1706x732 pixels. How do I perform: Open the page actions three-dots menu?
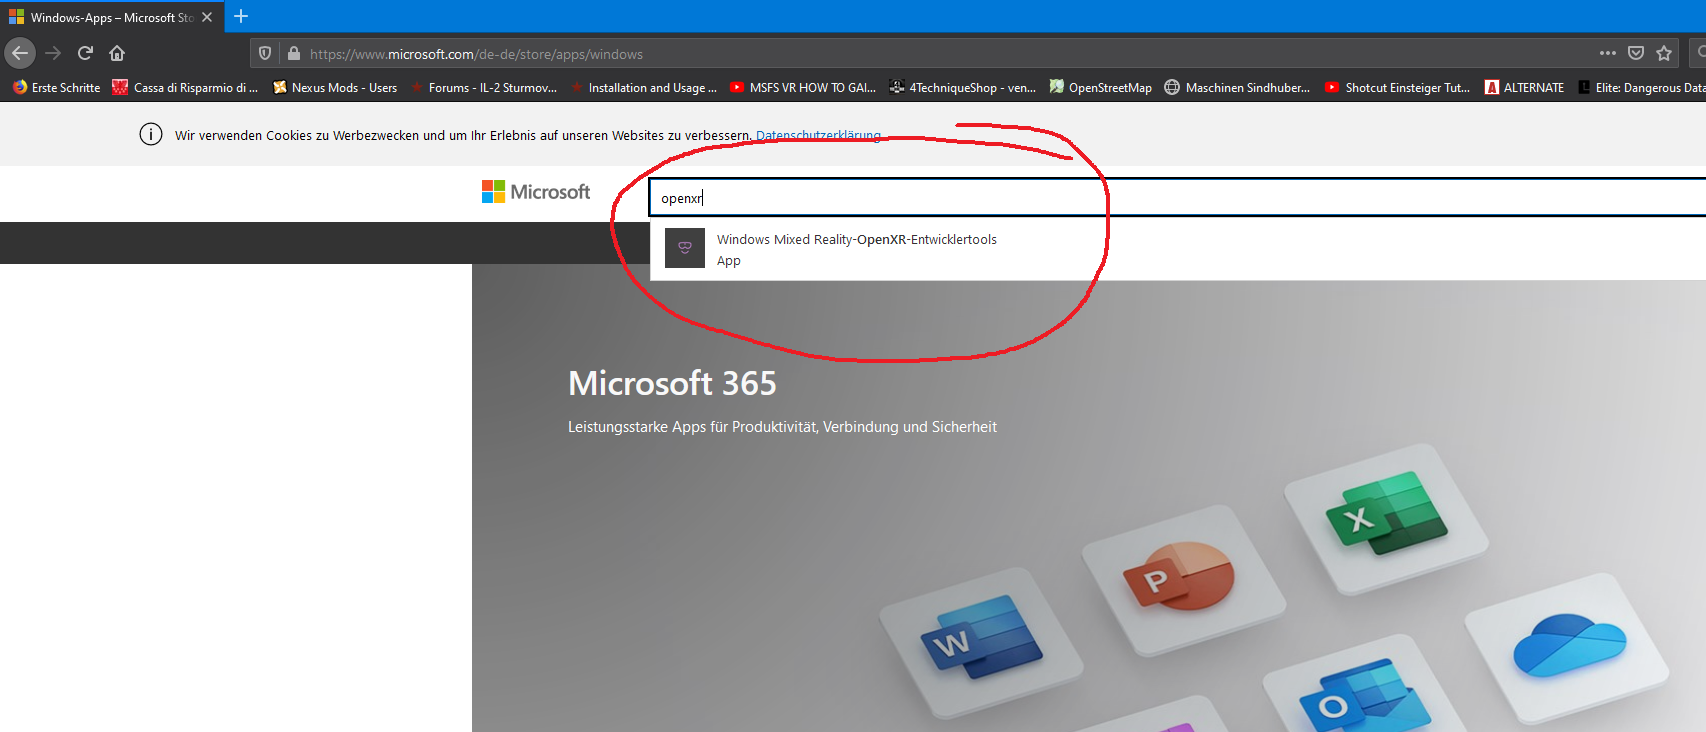(x=1608, y=53)
